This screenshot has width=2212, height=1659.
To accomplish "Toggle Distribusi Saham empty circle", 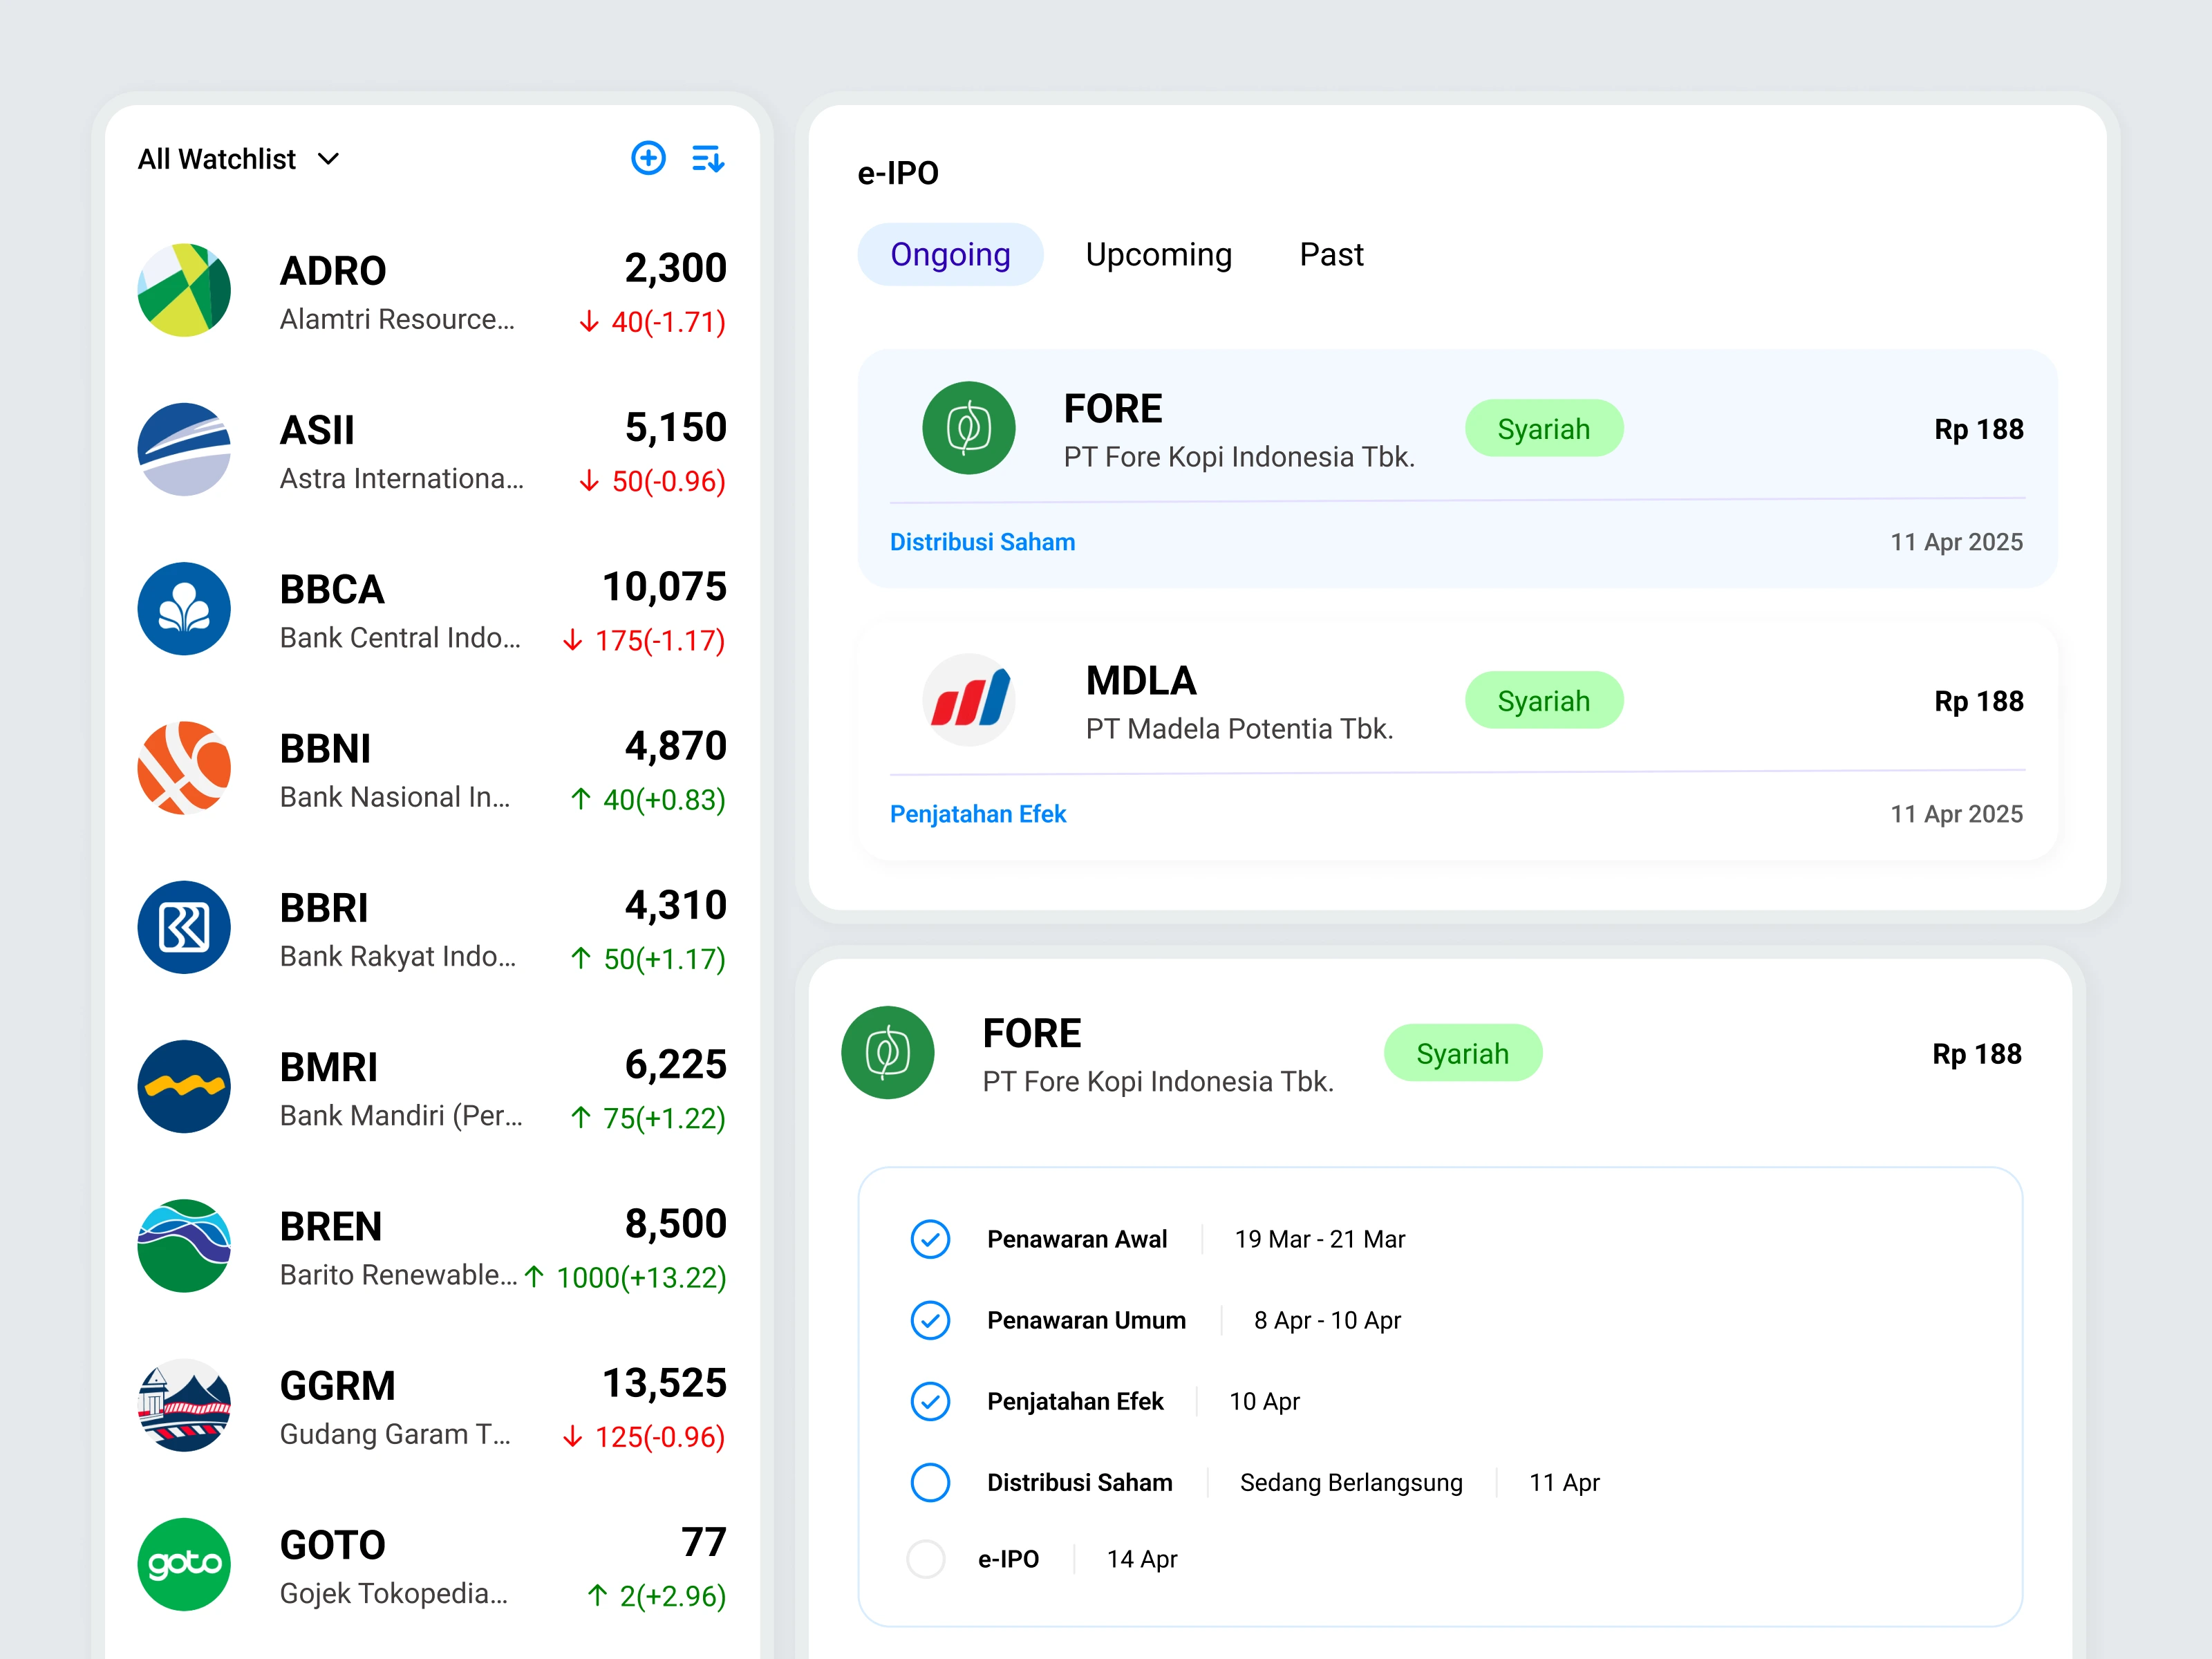I will point(930,1482).
